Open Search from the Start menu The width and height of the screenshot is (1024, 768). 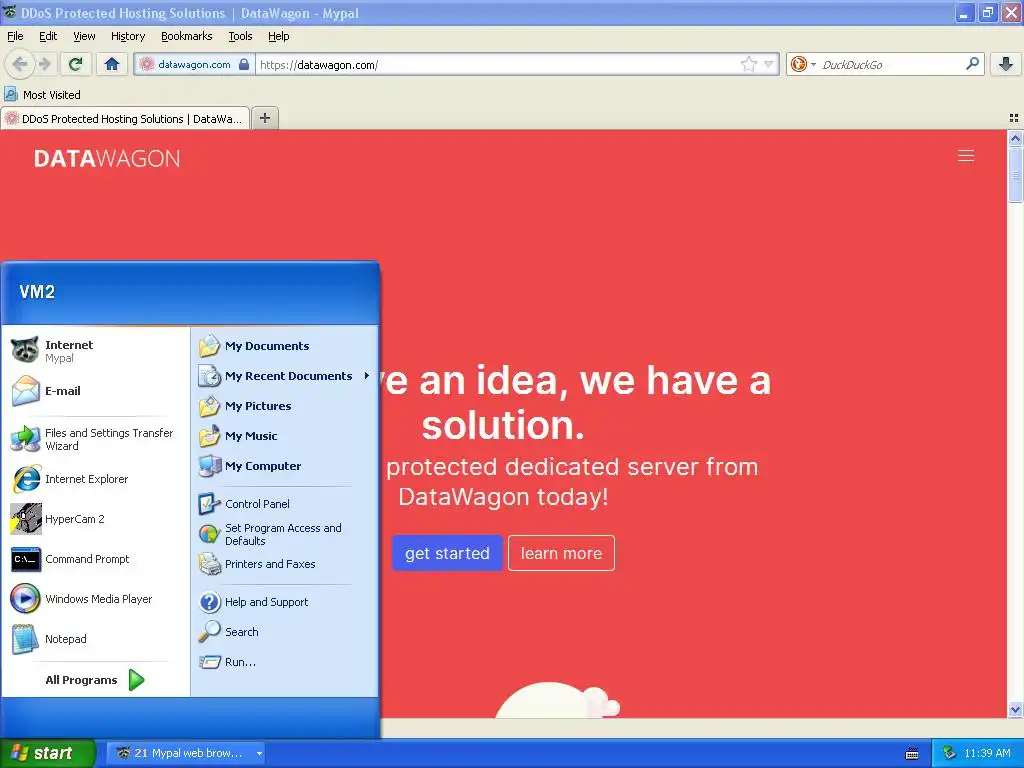click(x=285, y=632)
